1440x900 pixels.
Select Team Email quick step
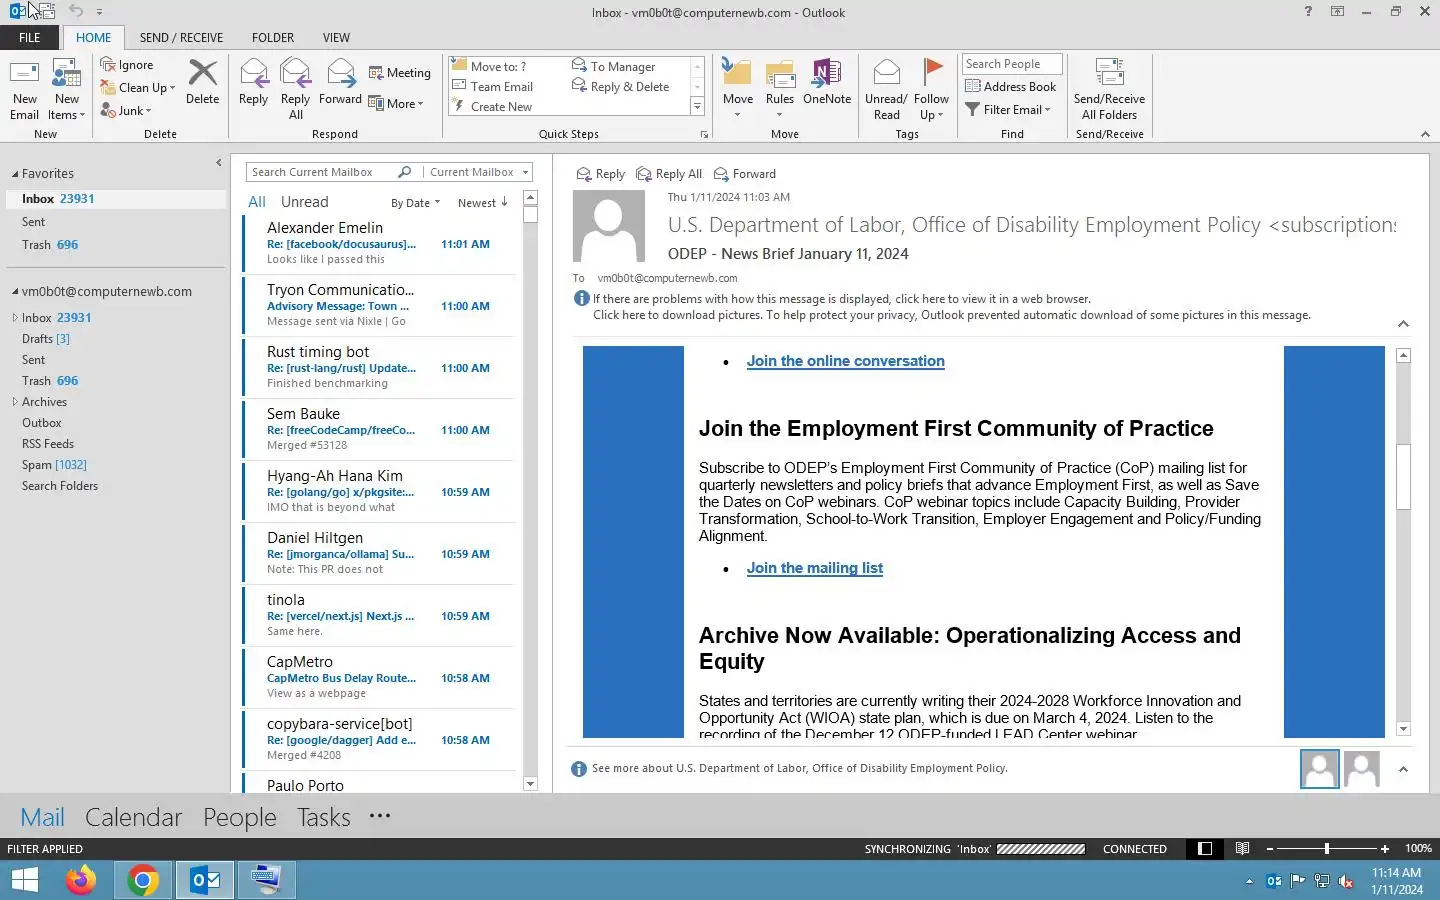pyautogui.click(x=501, y=86)
